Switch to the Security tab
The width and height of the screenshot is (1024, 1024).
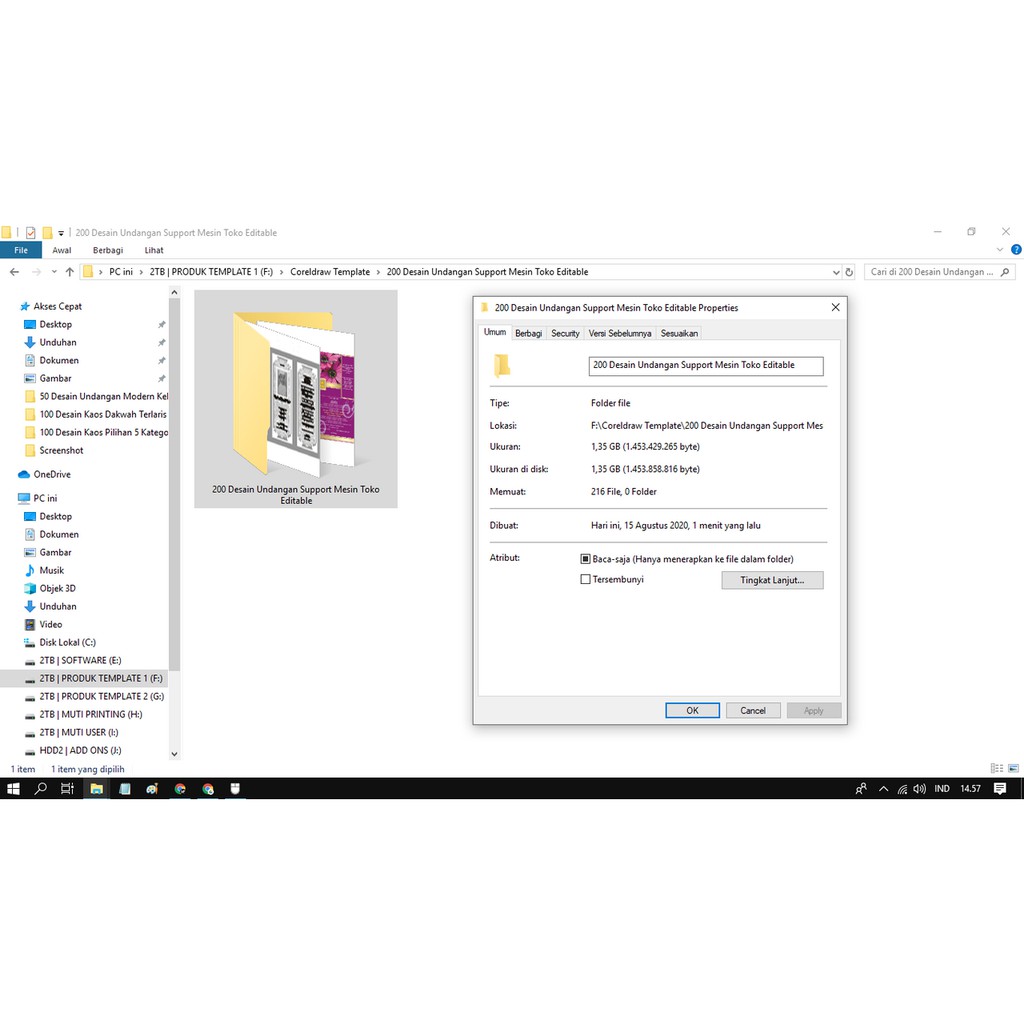tap(565, 333)
